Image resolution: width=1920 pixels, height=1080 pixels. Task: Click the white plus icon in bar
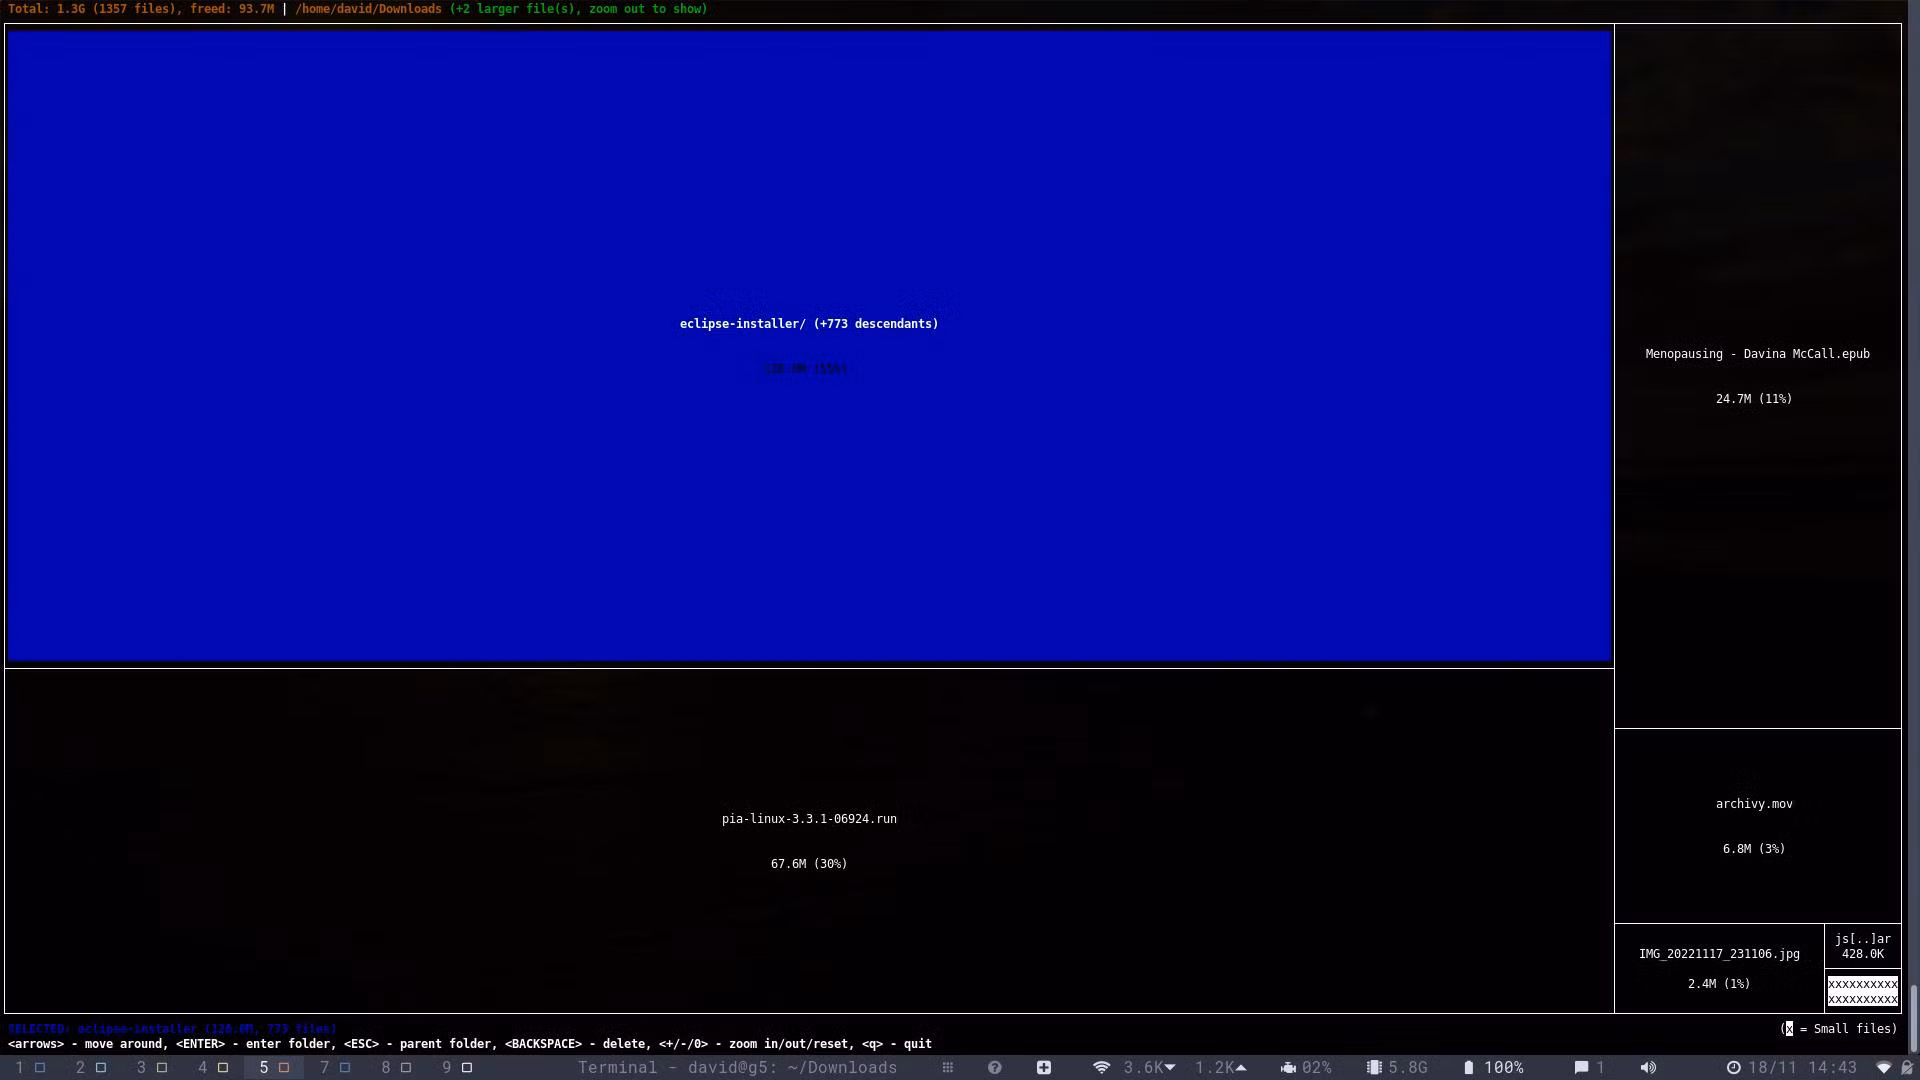point(1043,1068)
